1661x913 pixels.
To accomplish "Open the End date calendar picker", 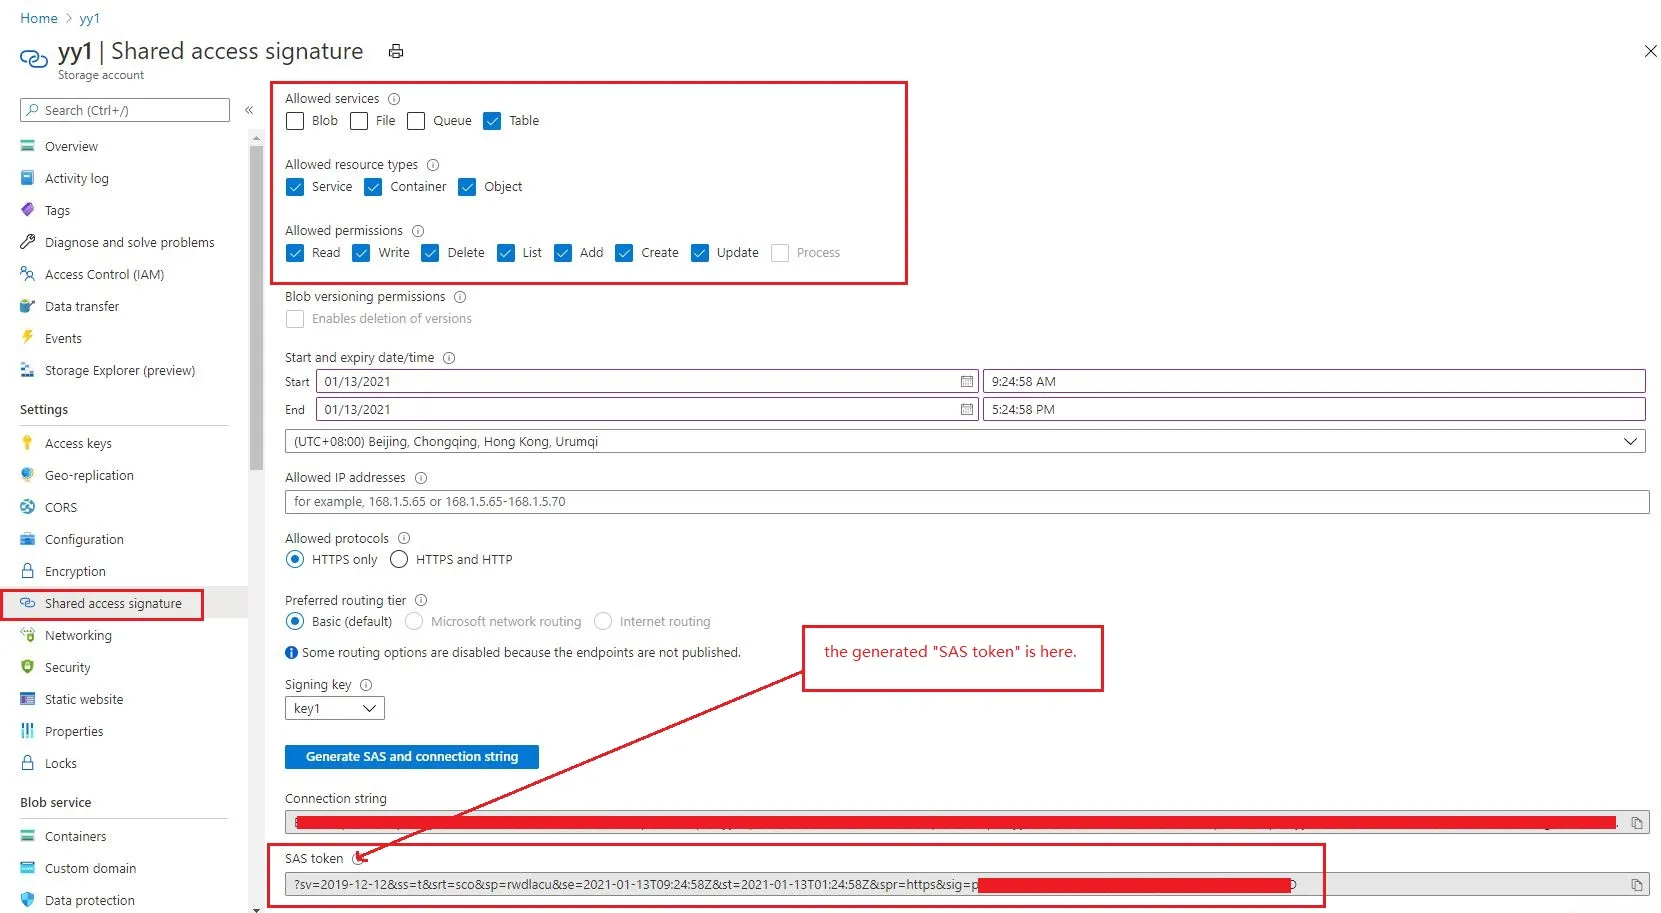I will pos(967,409).
